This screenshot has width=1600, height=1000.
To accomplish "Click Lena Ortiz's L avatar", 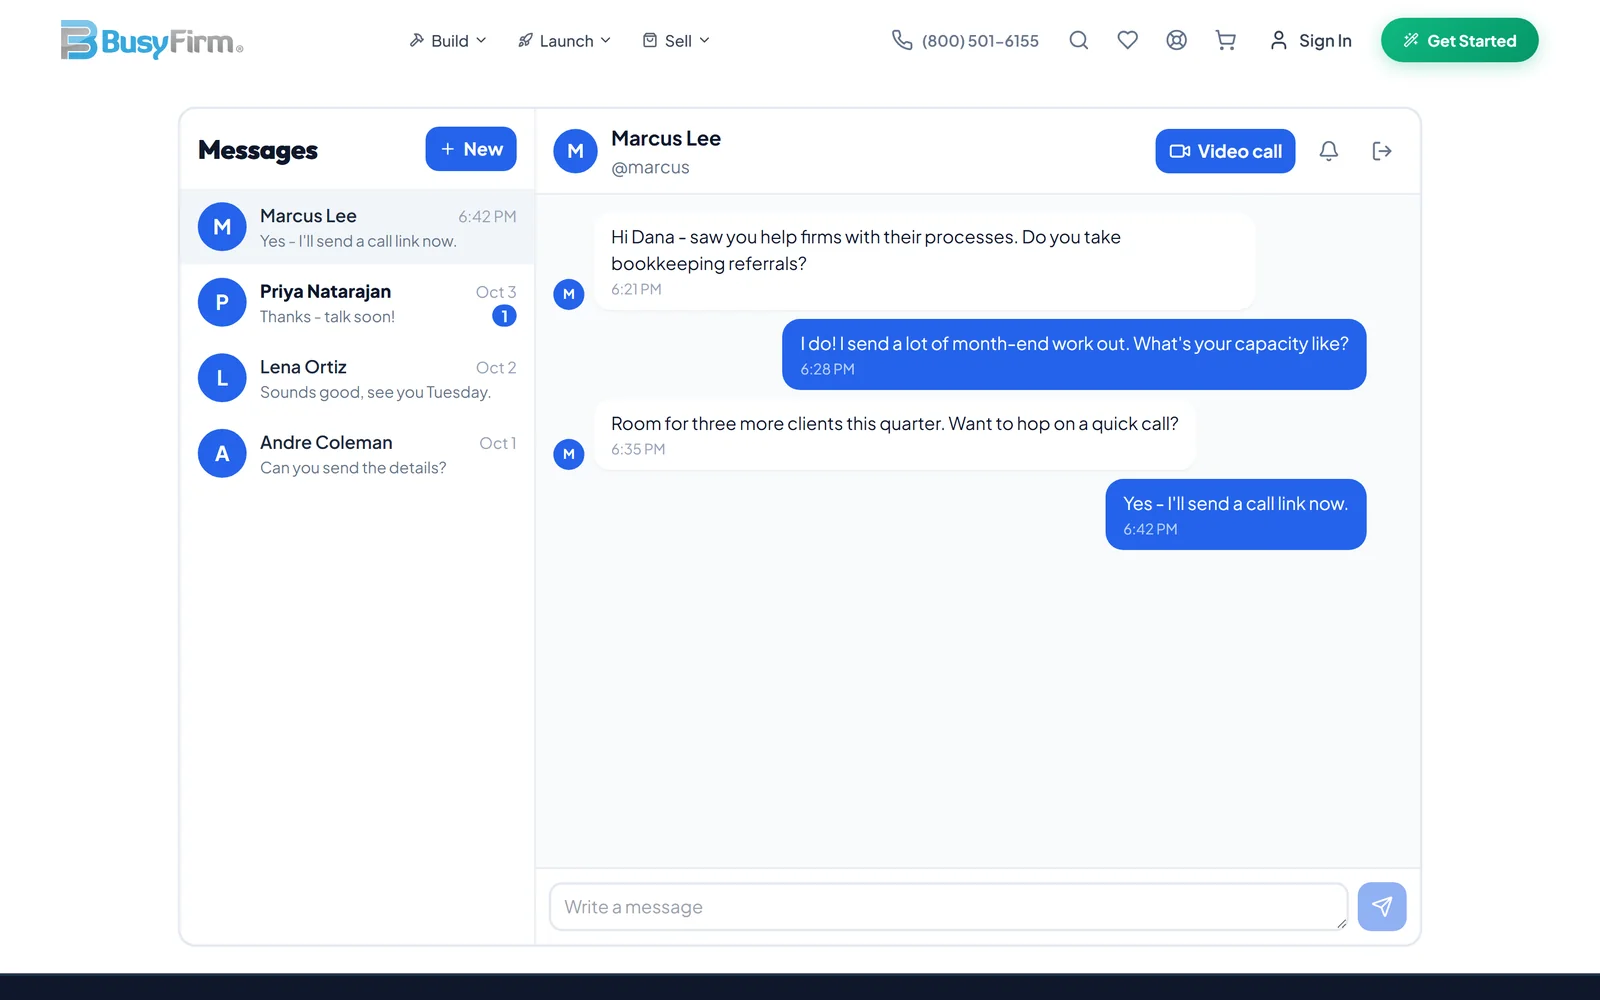I will pos(222,378).
